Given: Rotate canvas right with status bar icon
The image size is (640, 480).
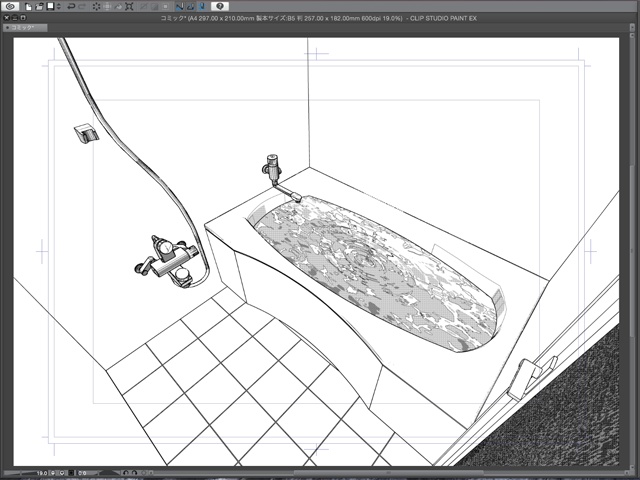Looking at the screenshot, I should click(x=134, y=473).
